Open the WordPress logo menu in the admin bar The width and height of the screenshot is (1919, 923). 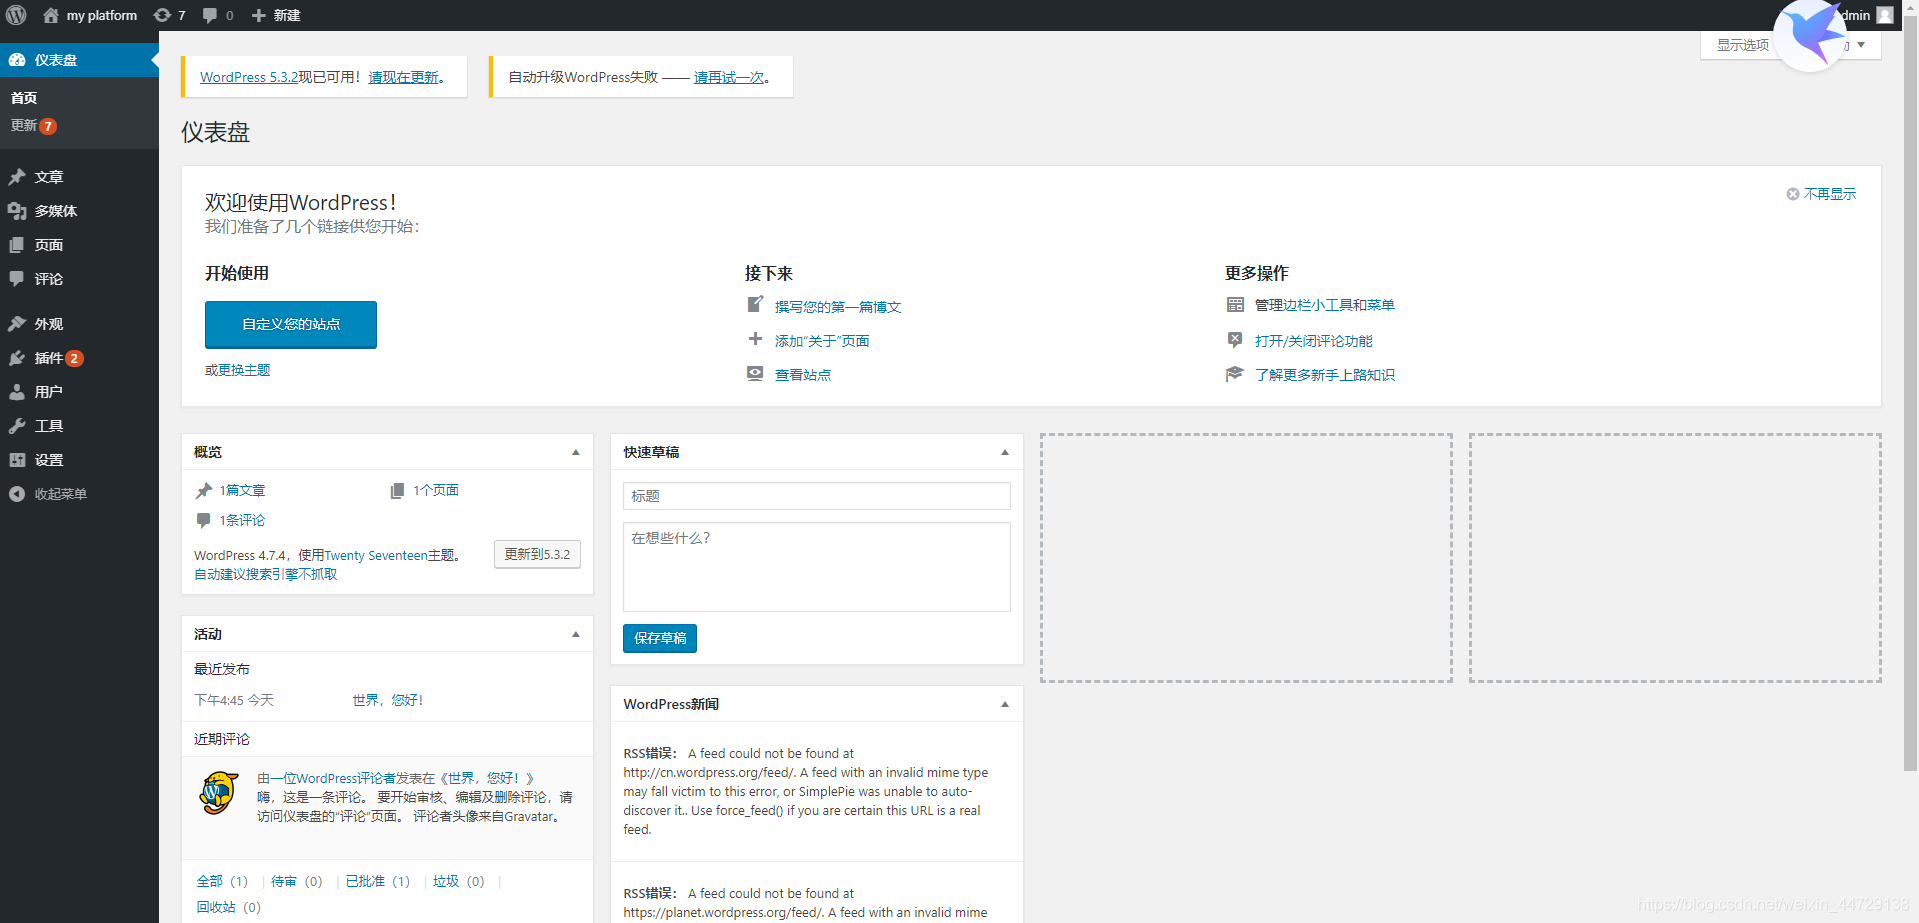[16, 15]
